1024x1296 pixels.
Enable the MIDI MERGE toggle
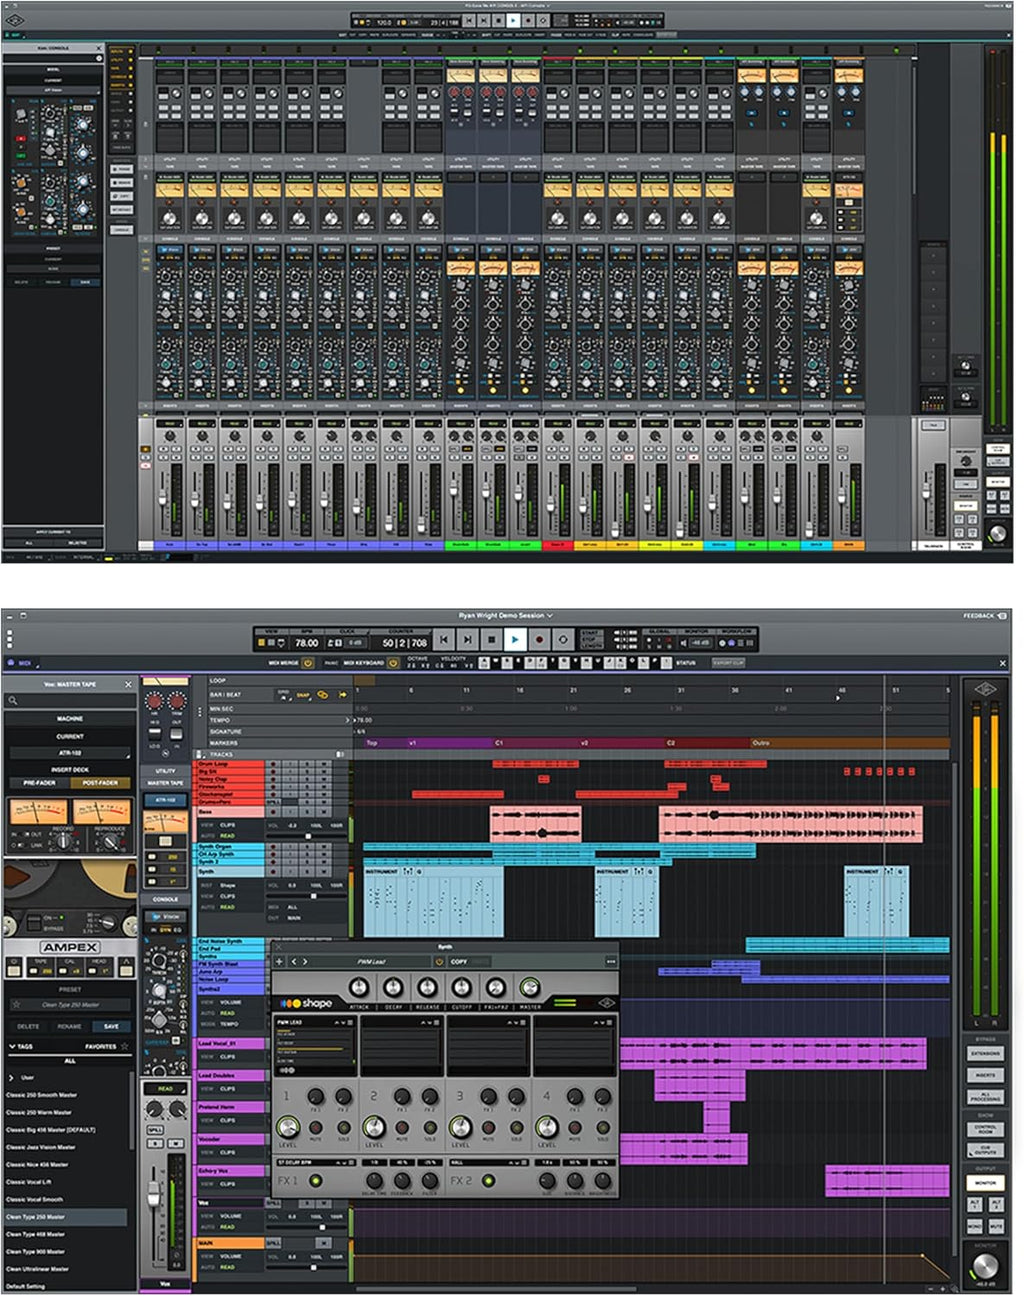[x=307, y=662]
